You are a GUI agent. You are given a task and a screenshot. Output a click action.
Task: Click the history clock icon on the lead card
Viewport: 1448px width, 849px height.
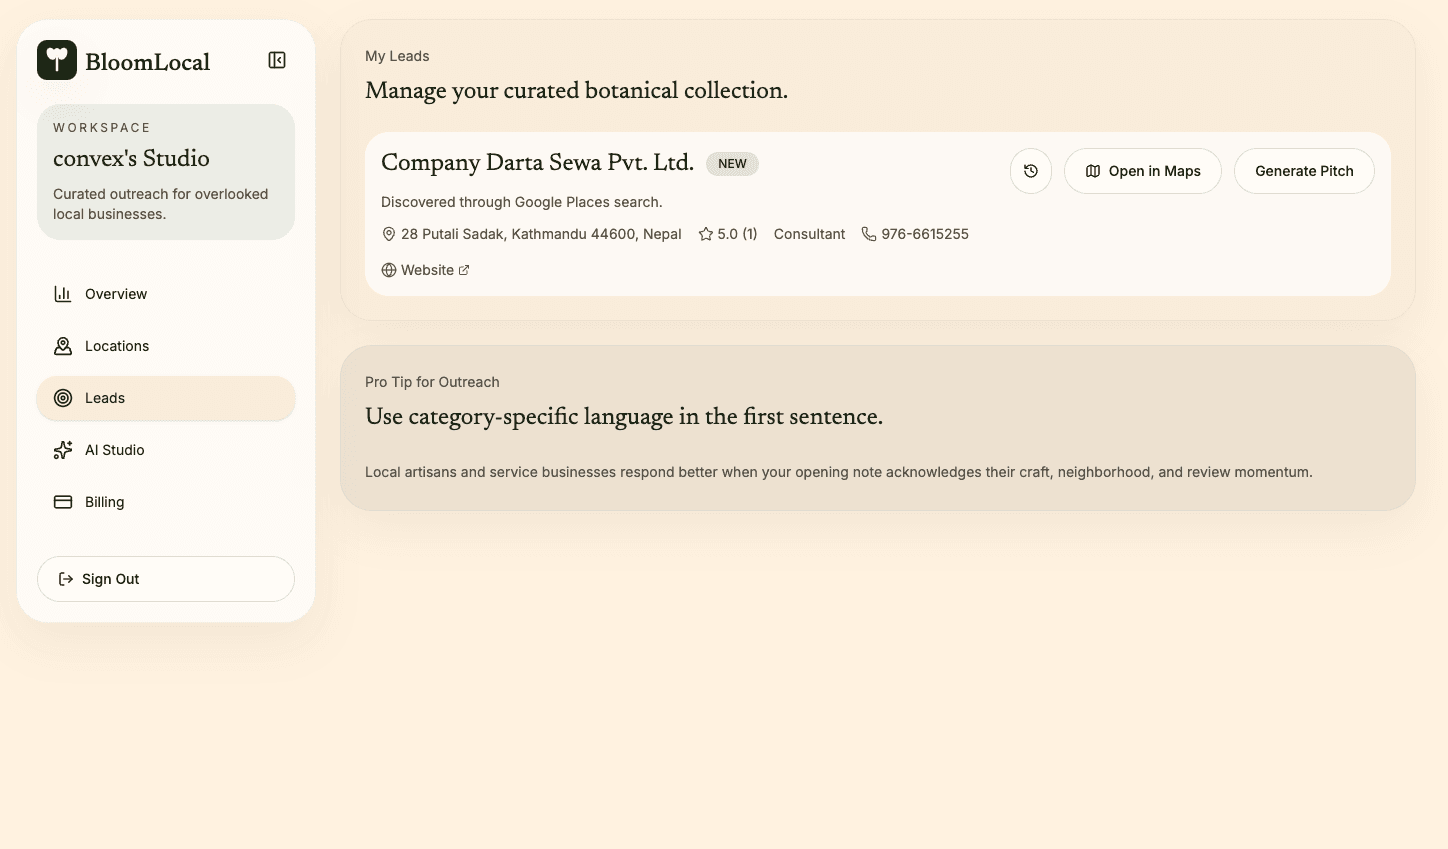(x=1031, y=170)
